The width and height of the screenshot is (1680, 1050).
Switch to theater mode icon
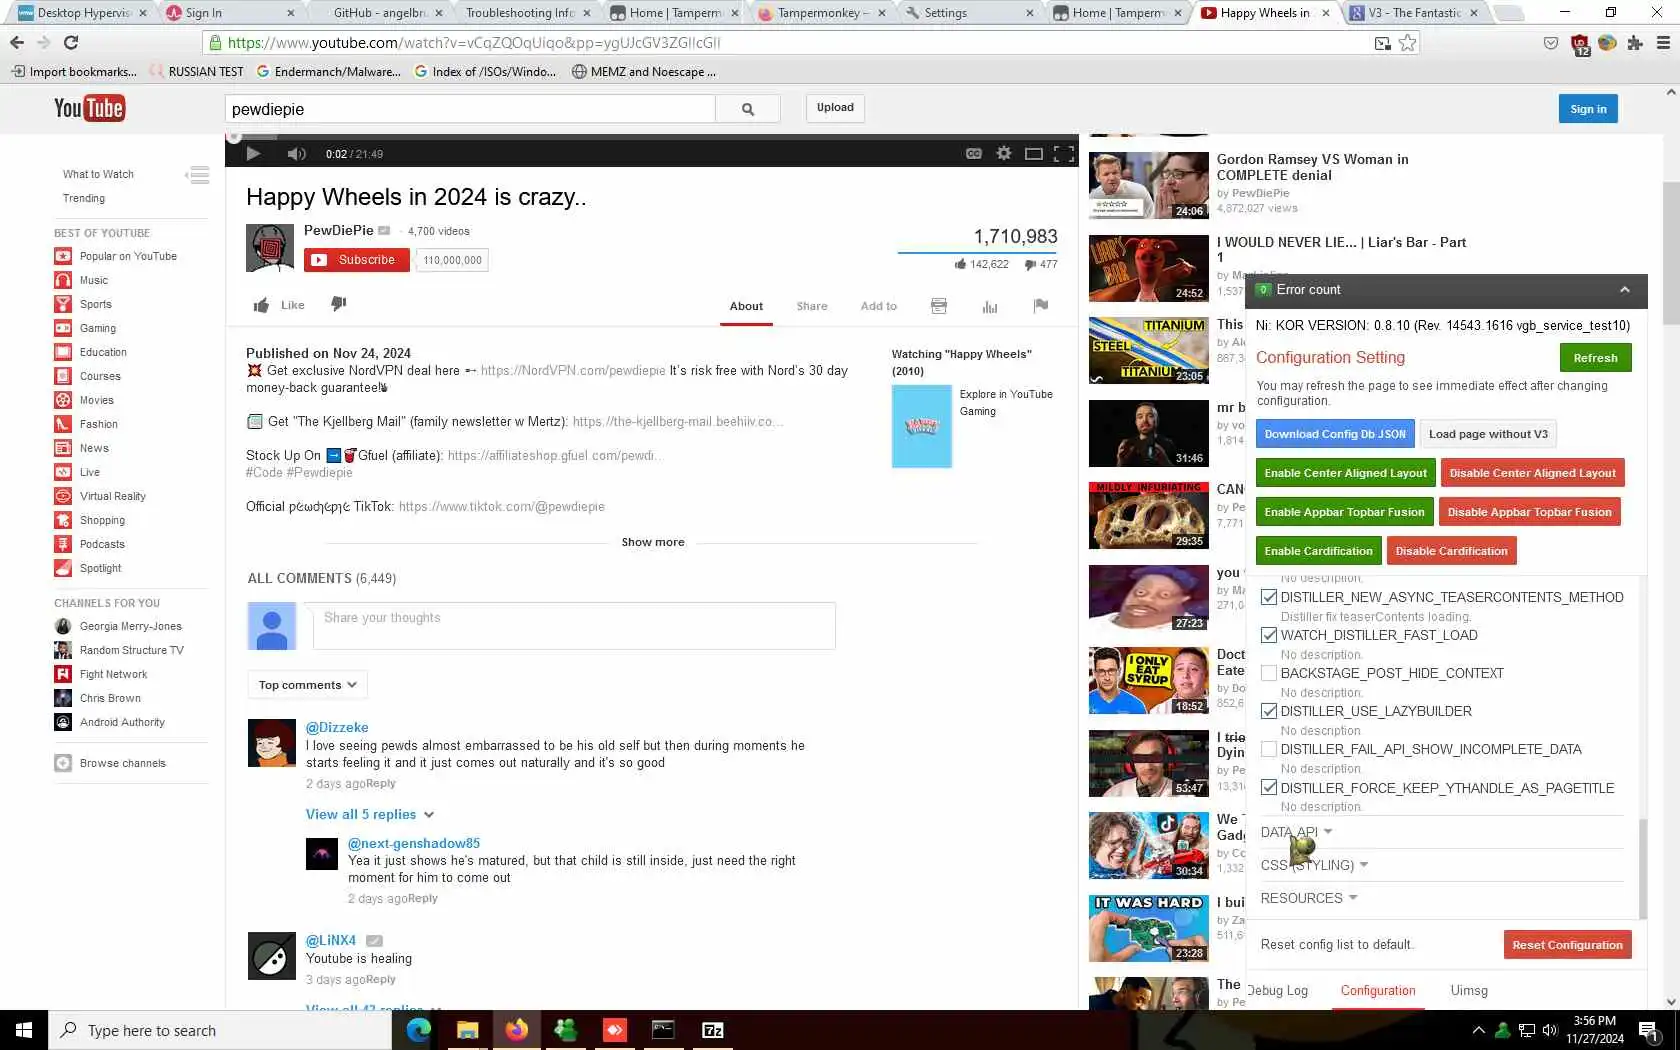click(1034, 153)
